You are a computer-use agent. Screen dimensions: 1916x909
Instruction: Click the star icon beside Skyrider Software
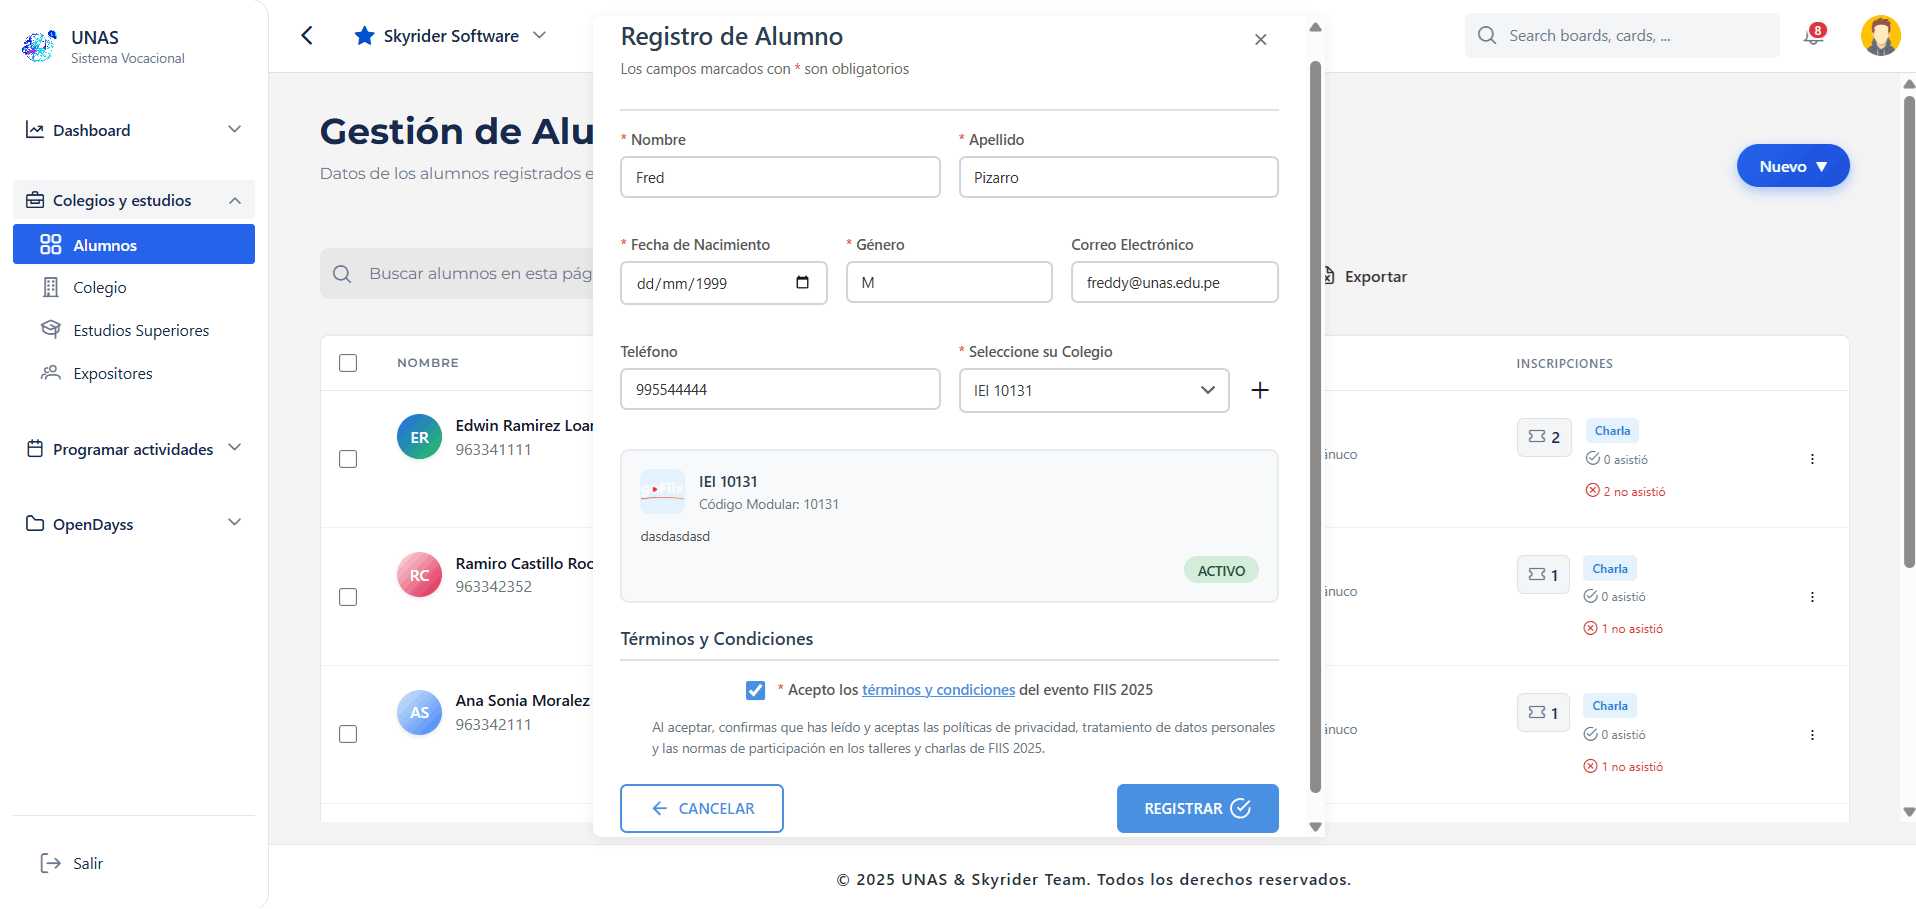[365, 36]
